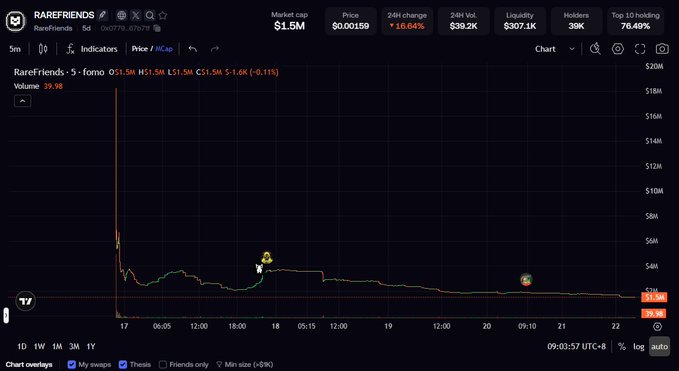This screenshot has width=679, height=371.
Task: Click the Liquidity $307.1K card
Action: (x=520, y=21)
